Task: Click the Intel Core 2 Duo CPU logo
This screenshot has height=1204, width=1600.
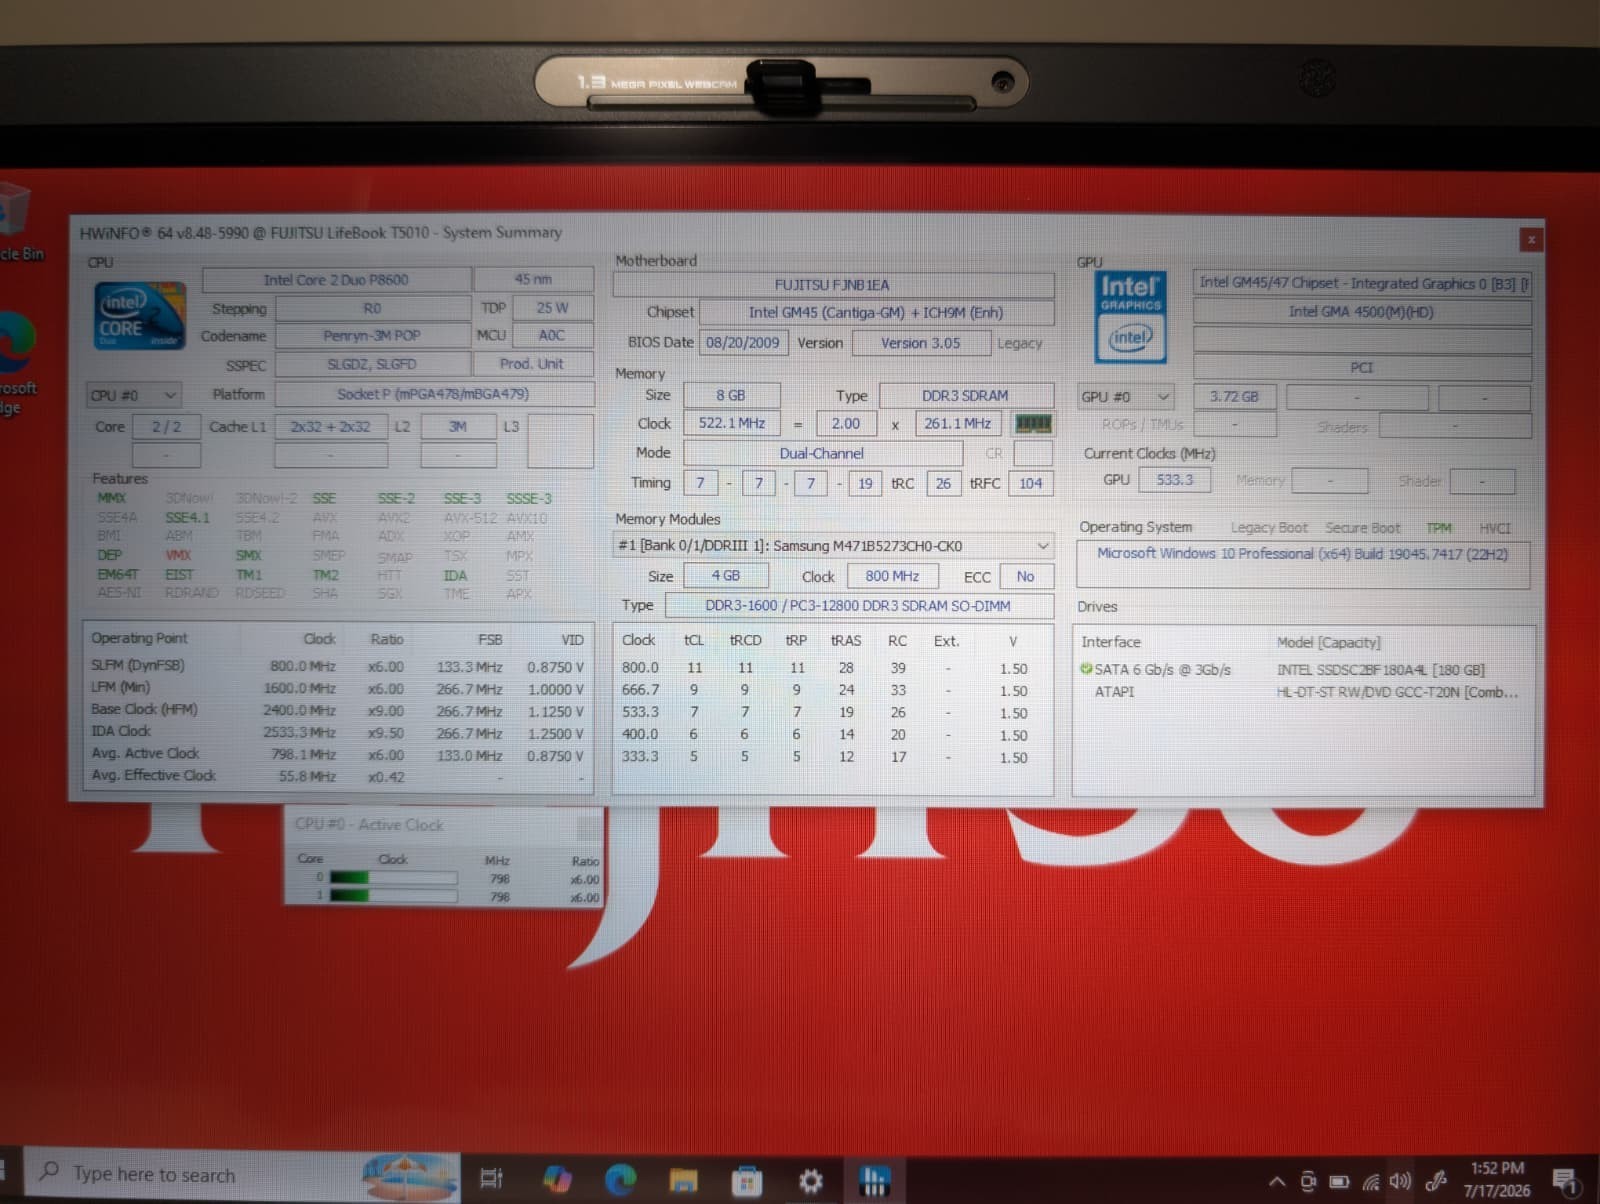Action: click(139, 315)
